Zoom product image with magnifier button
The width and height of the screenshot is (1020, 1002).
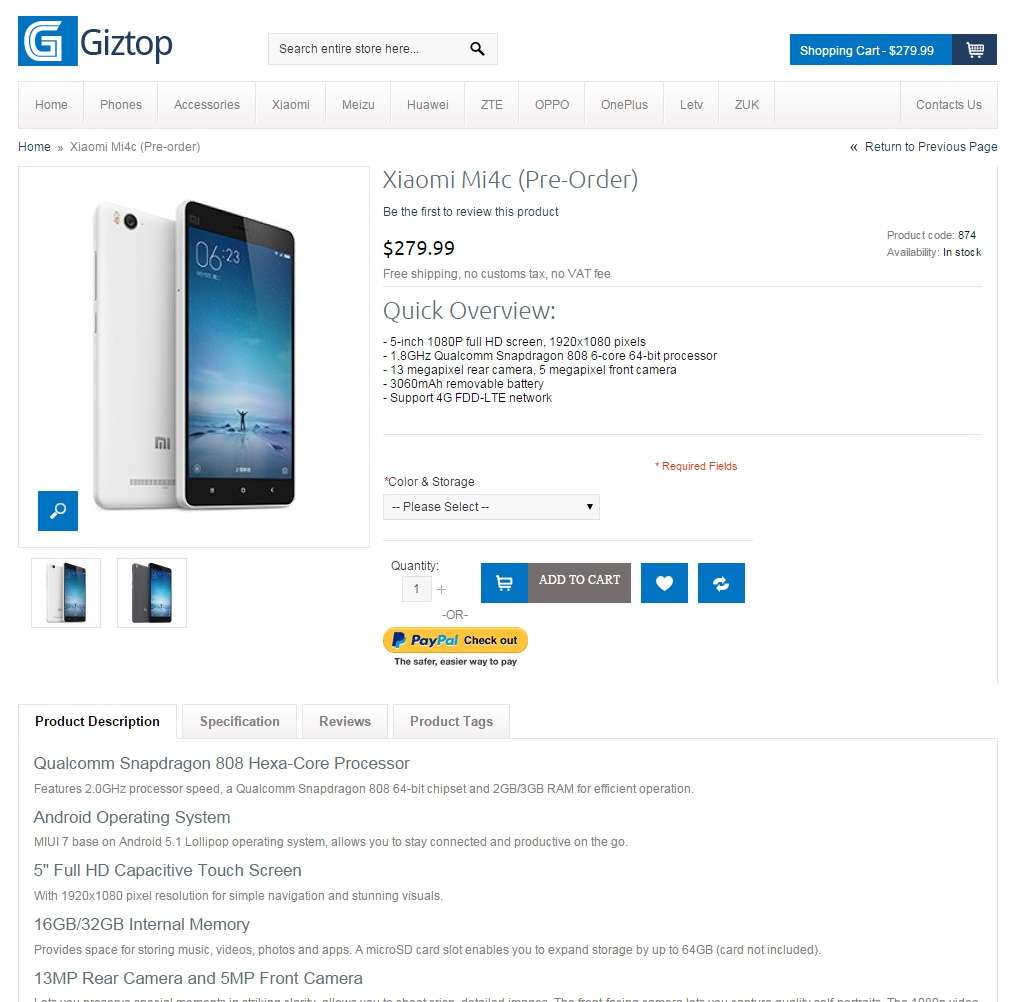tap(58, 511)
